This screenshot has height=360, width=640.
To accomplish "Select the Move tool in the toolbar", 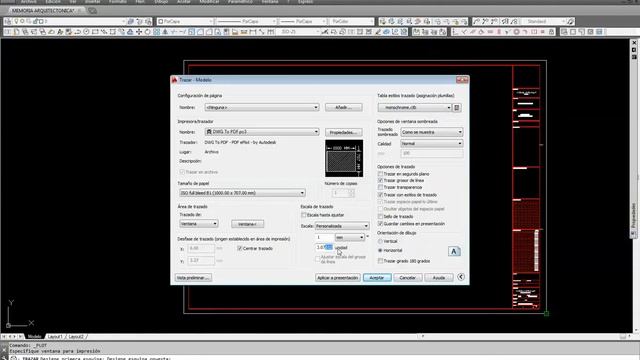I will 139,32.
